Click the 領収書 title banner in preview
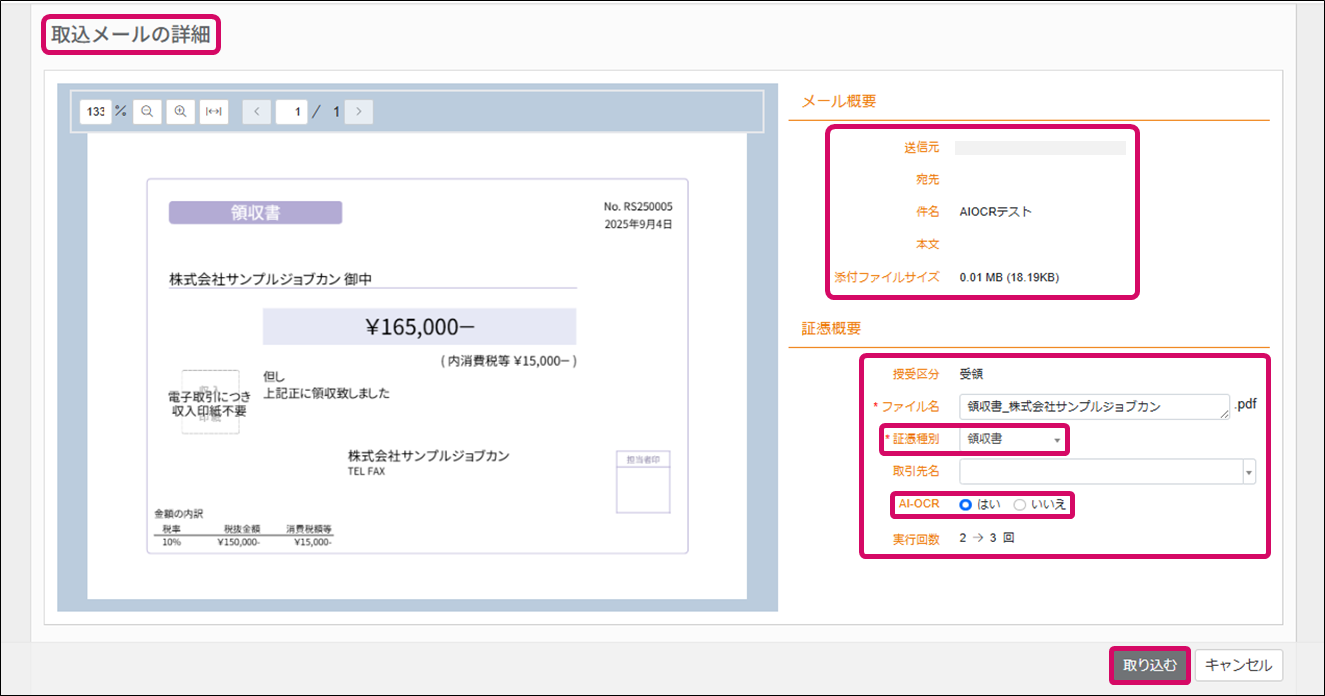The width and height of the screenshot is (1325, 696). pyautogui.click(x=255, y=212)
